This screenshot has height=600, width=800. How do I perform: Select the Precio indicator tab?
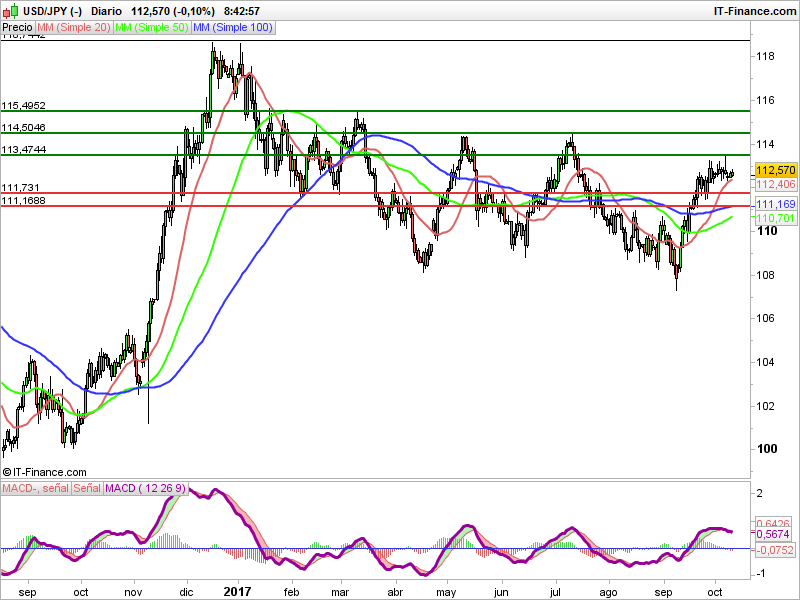click(x=18, y=28)
